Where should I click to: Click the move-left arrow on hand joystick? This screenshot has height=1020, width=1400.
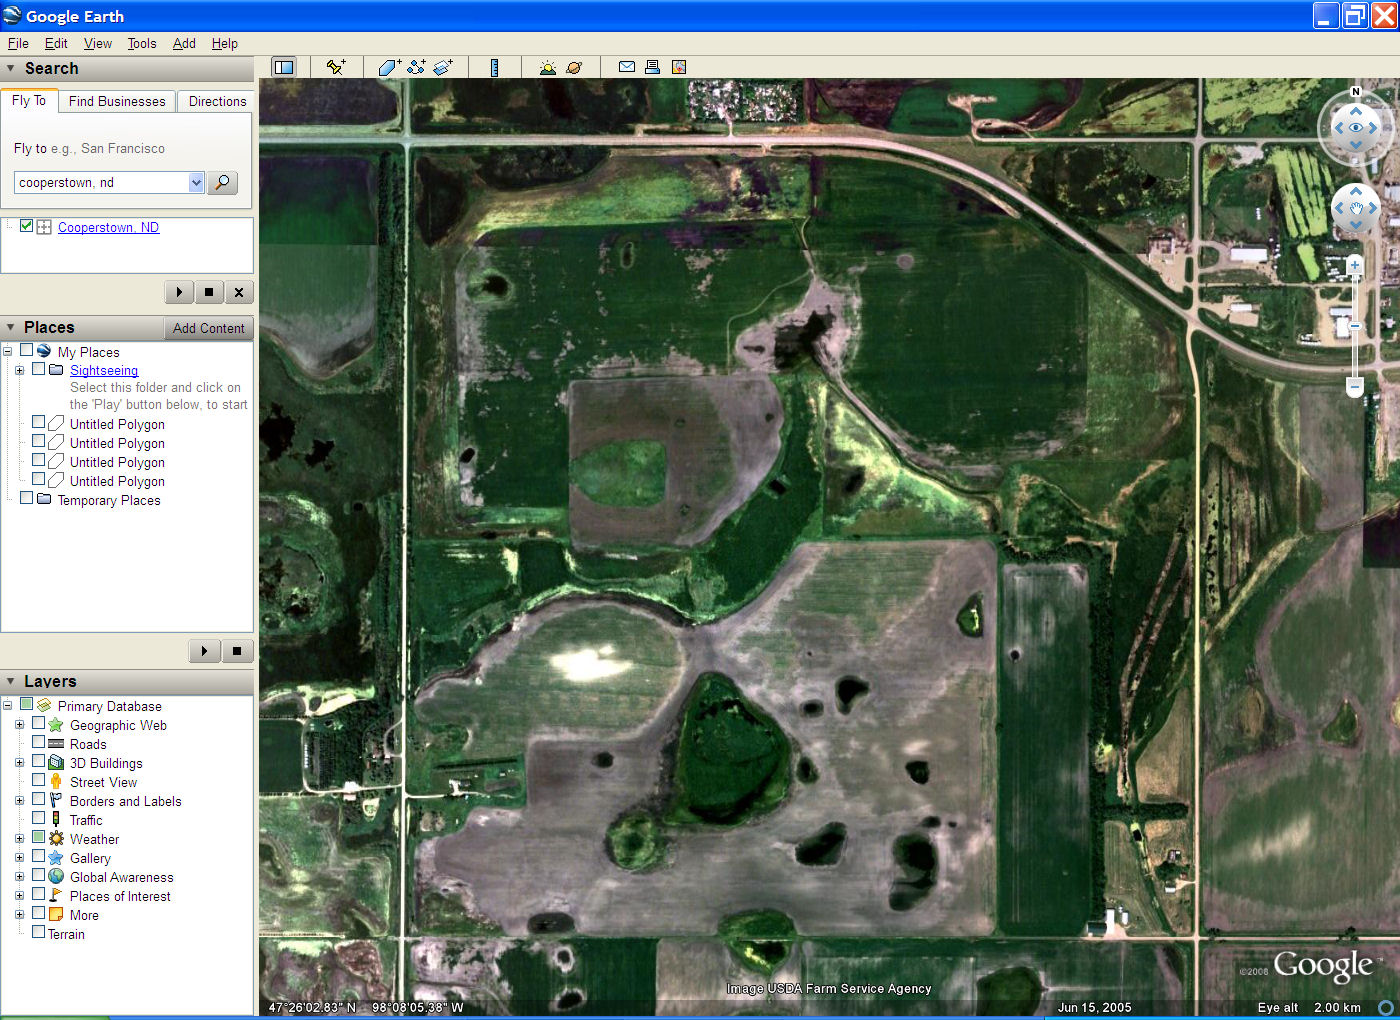[x=1338, y=208]
